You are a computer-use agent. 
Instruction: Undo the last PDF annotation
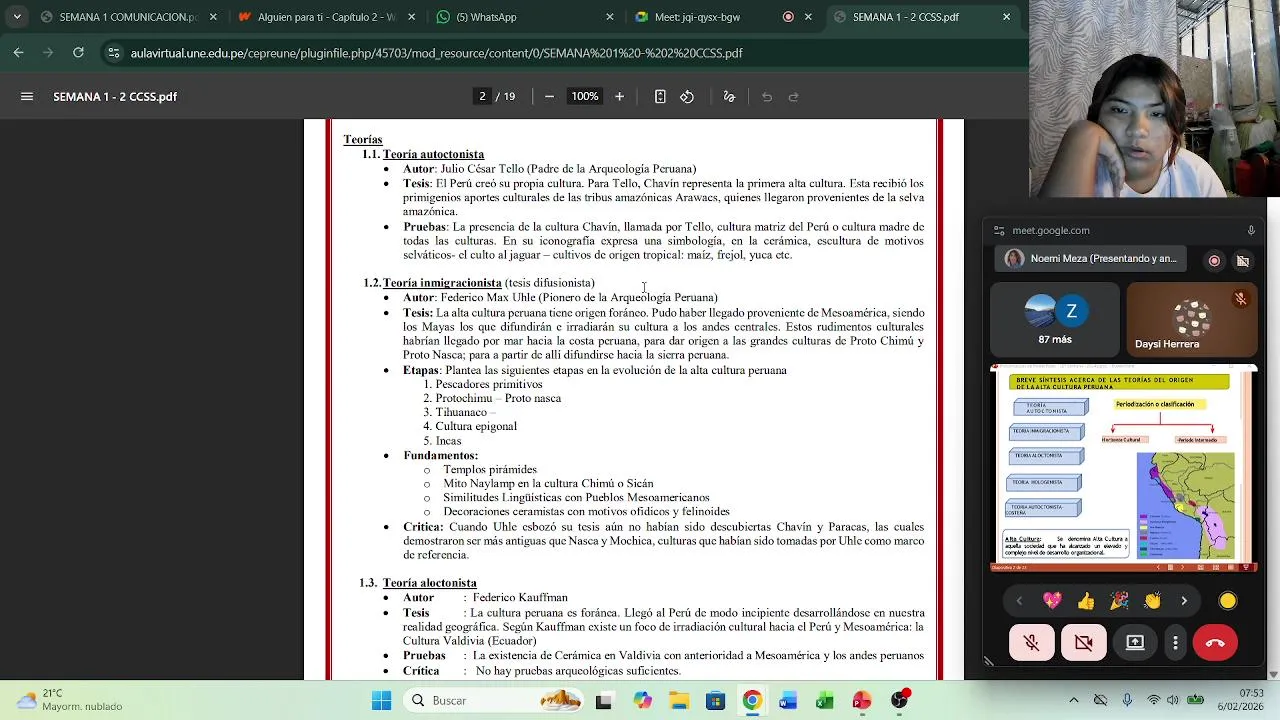[767, 97]
